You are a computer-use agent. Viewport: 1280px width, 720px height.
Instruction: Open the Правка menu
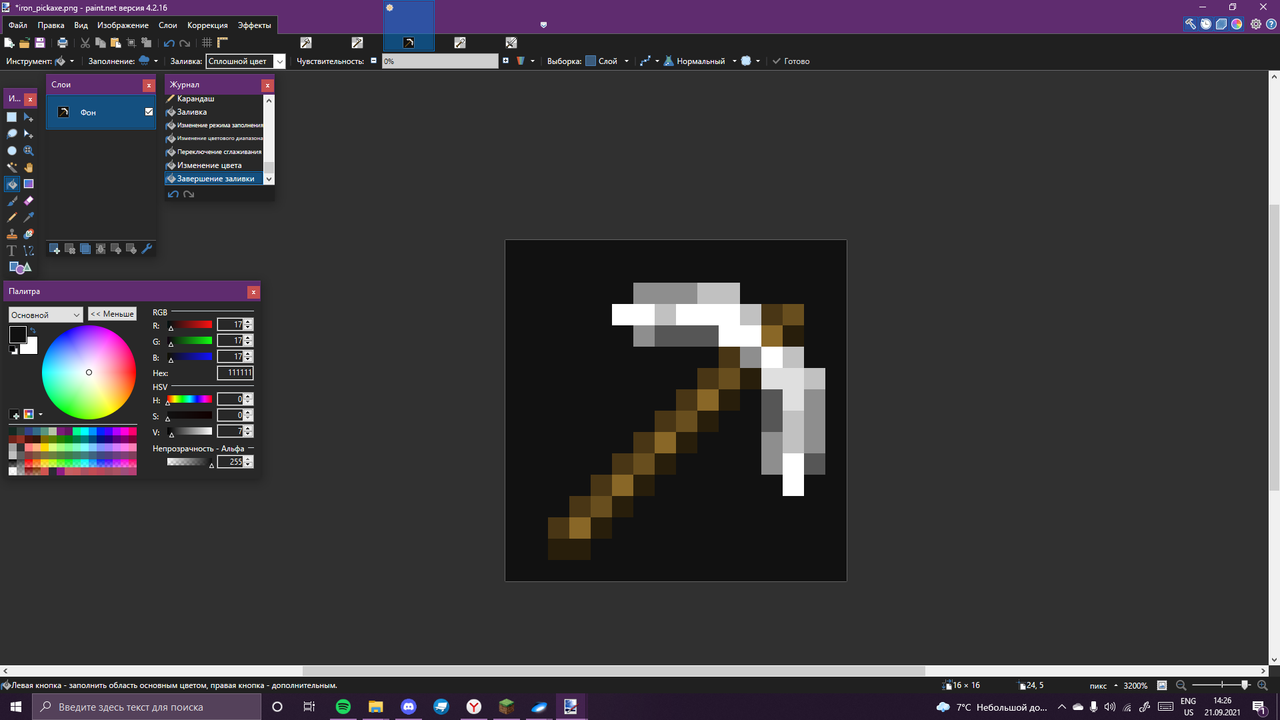point(51,25)
